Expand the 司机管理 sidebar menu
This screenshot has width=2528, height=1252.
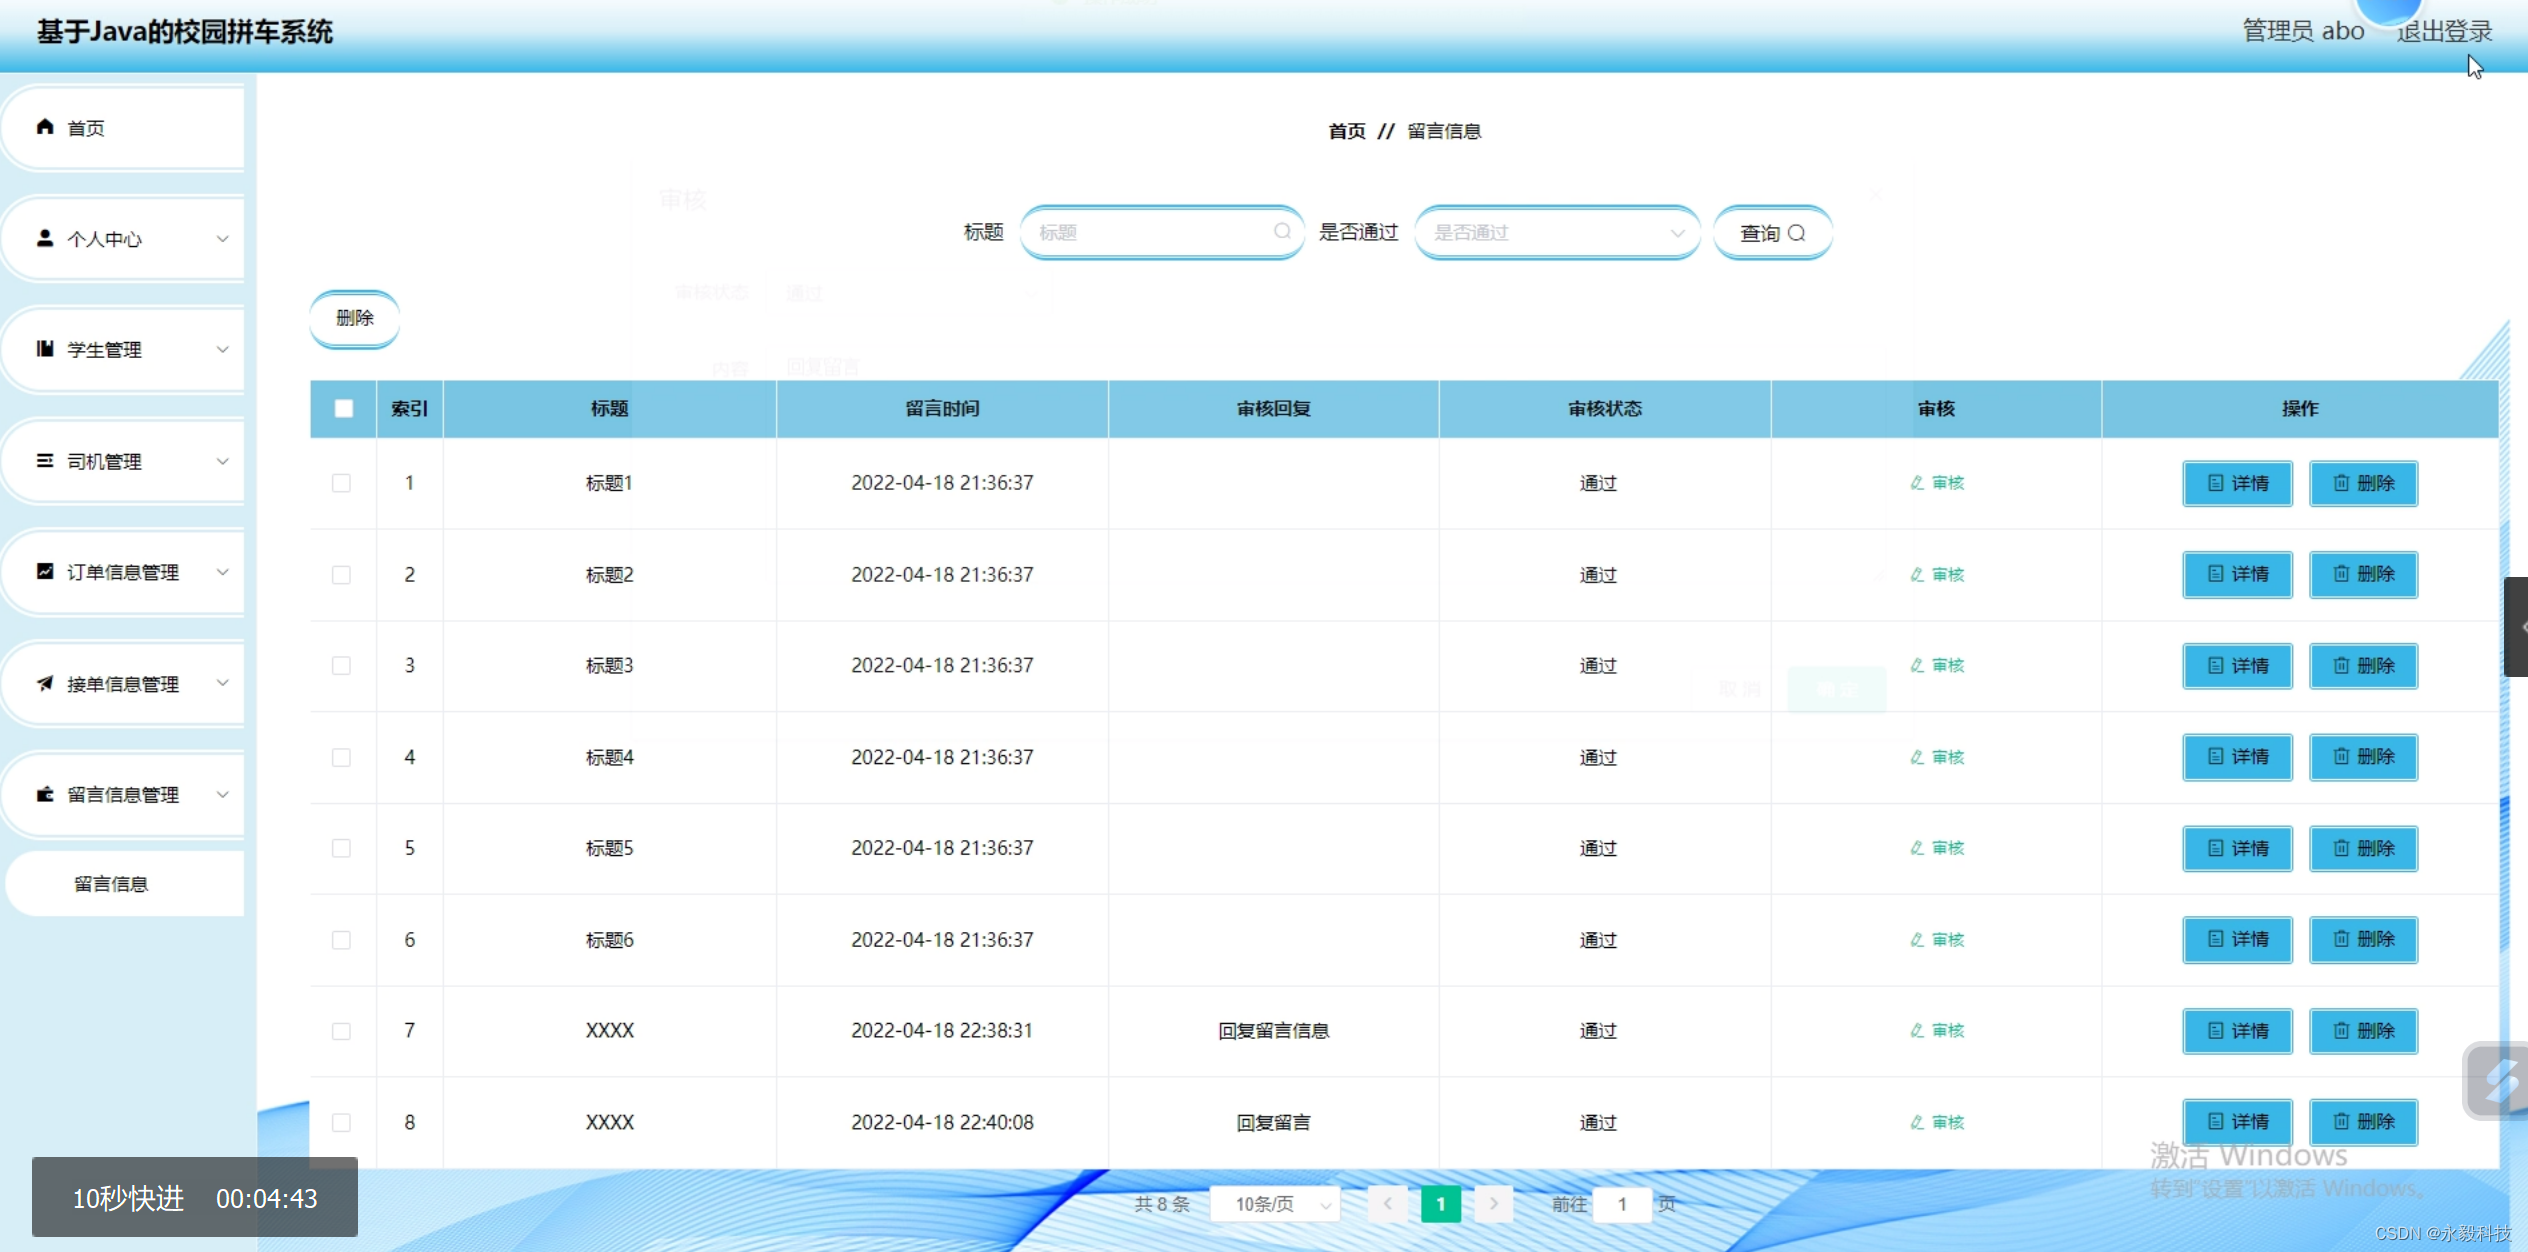pyautogui.click(x=122, y=461)
